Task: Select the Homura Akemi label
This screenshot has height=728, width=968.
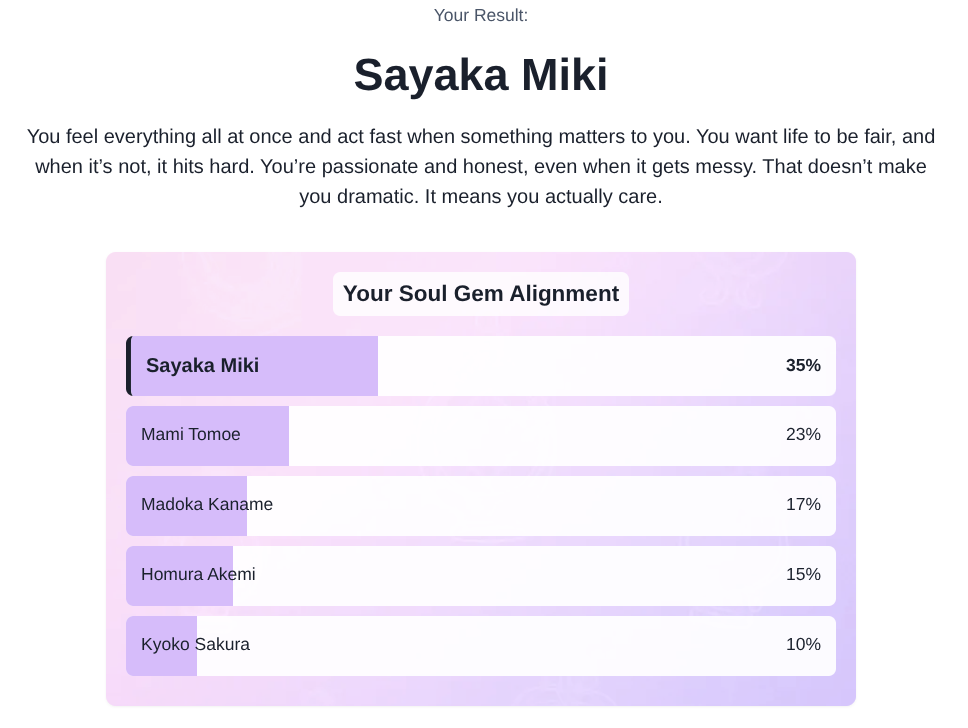Action: tap(198, 574)
